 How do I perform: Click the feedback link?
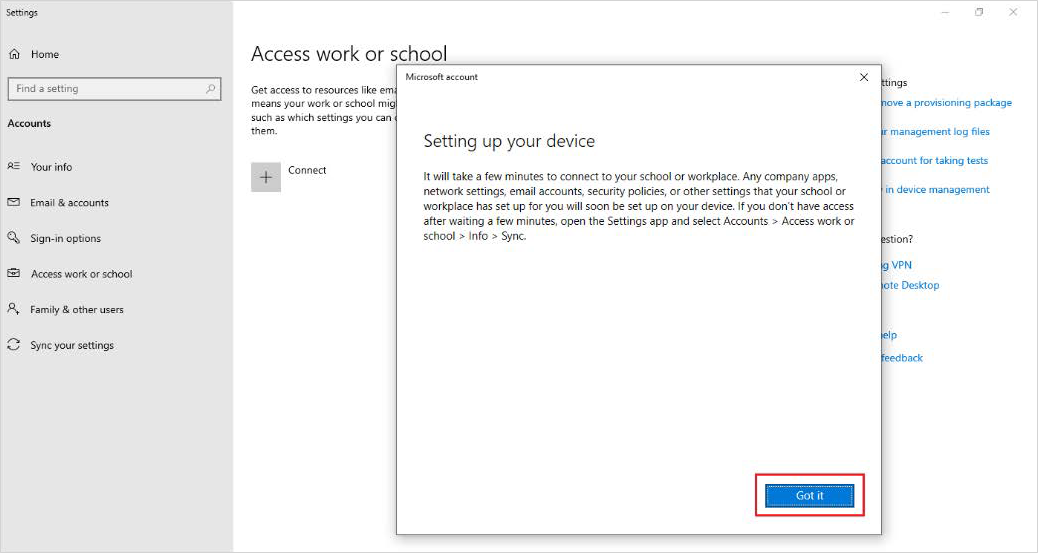point(902,358)
